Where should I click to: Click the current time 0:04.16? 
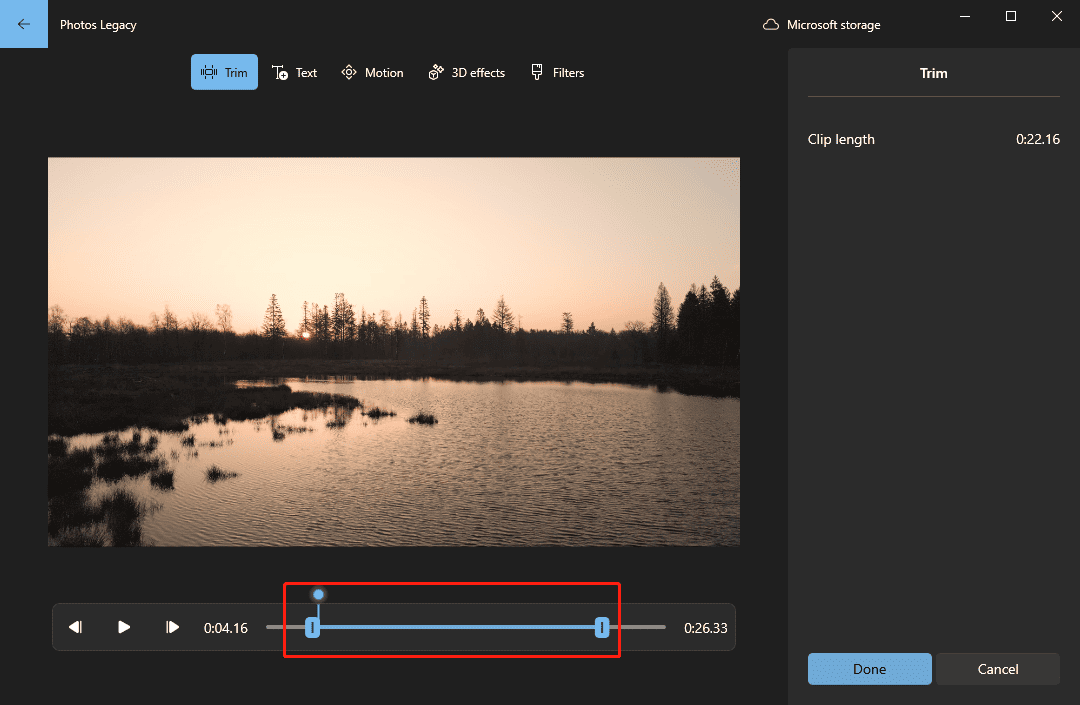[225, 628]
